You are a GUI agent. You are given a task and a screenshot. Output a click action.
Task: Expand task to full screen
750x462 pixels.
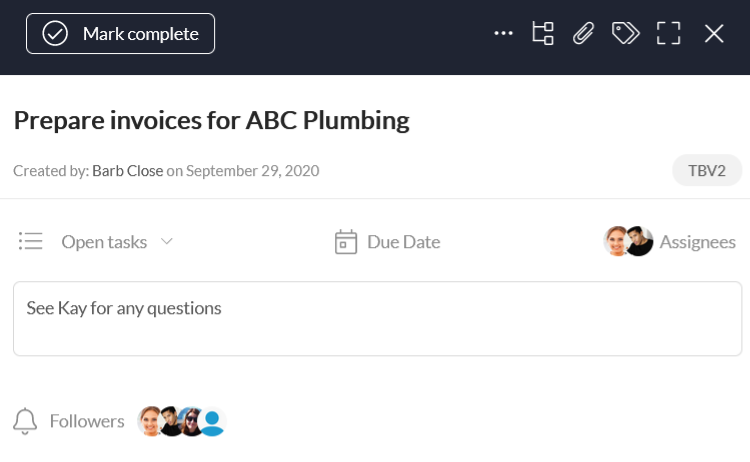[668, 34]
